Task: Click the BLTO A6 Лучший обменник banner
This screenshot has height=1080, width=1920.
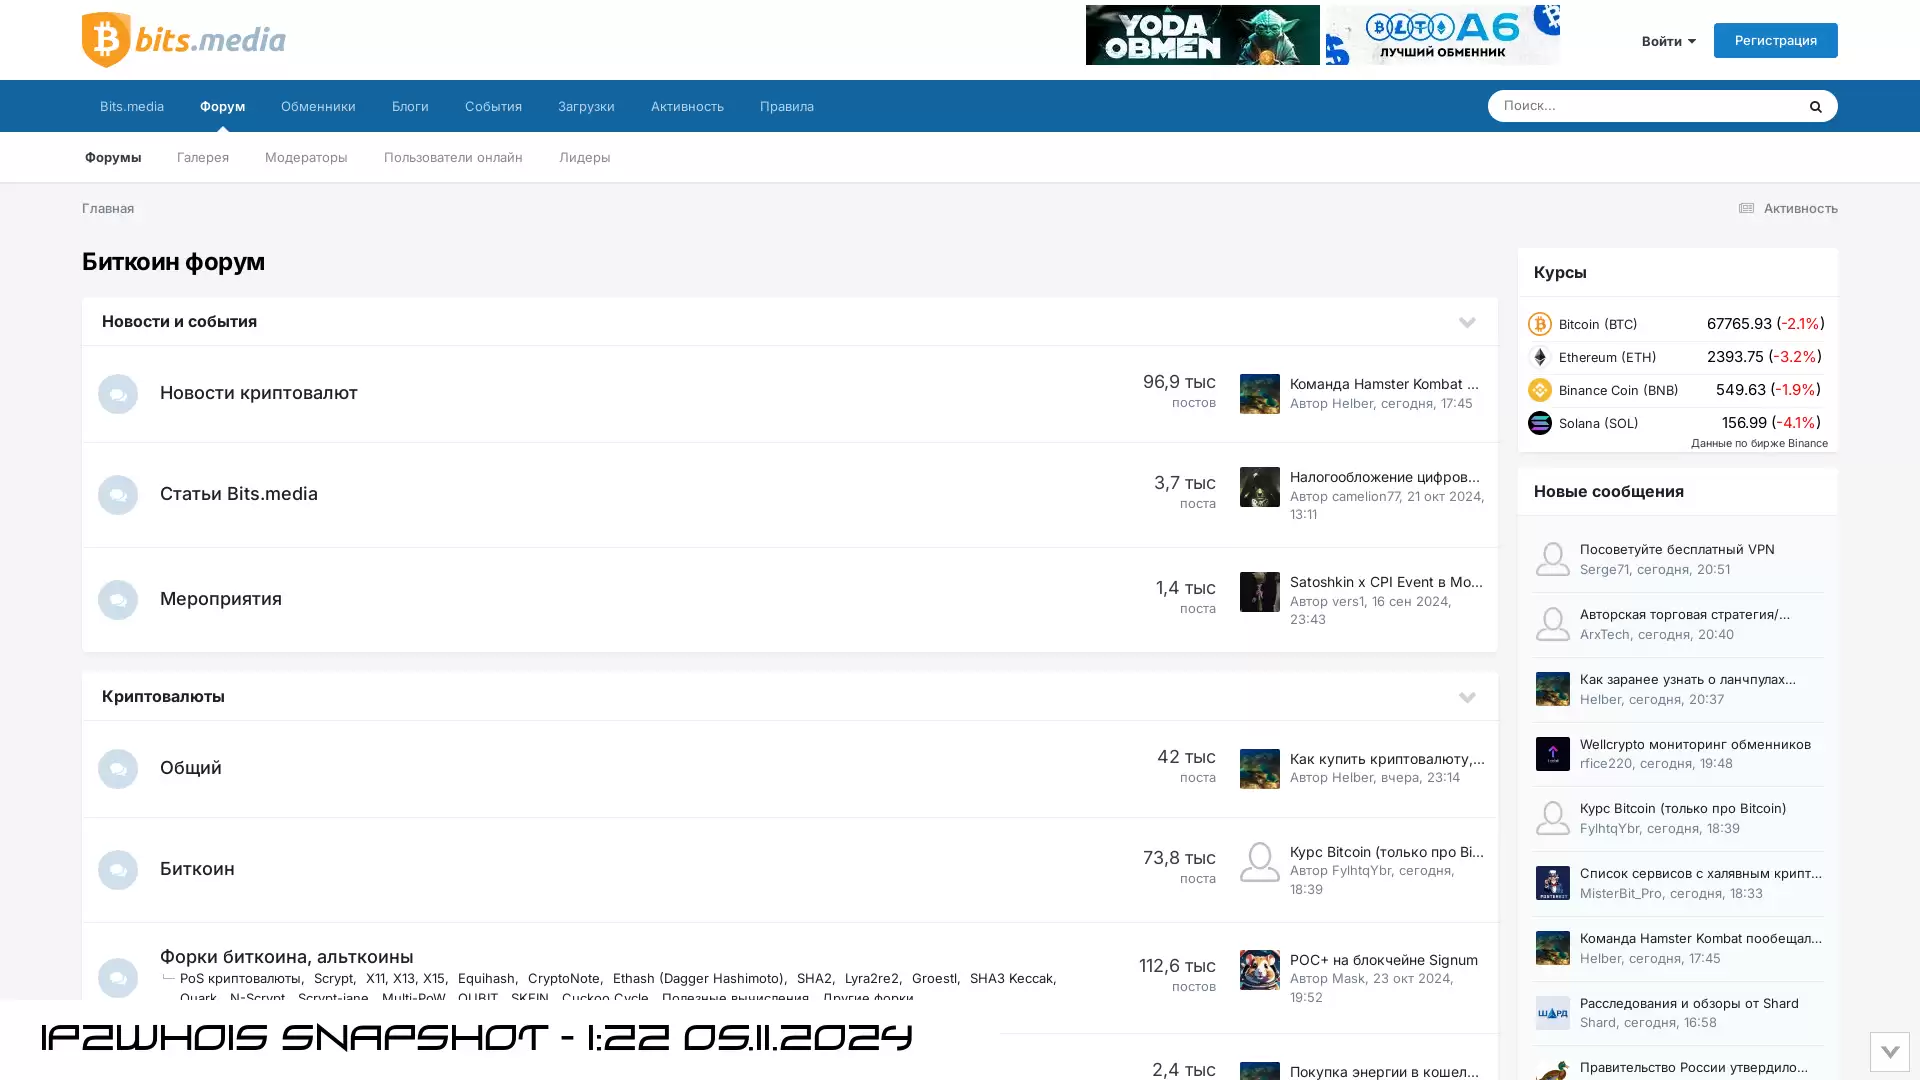Action: tap(1442, 35)
